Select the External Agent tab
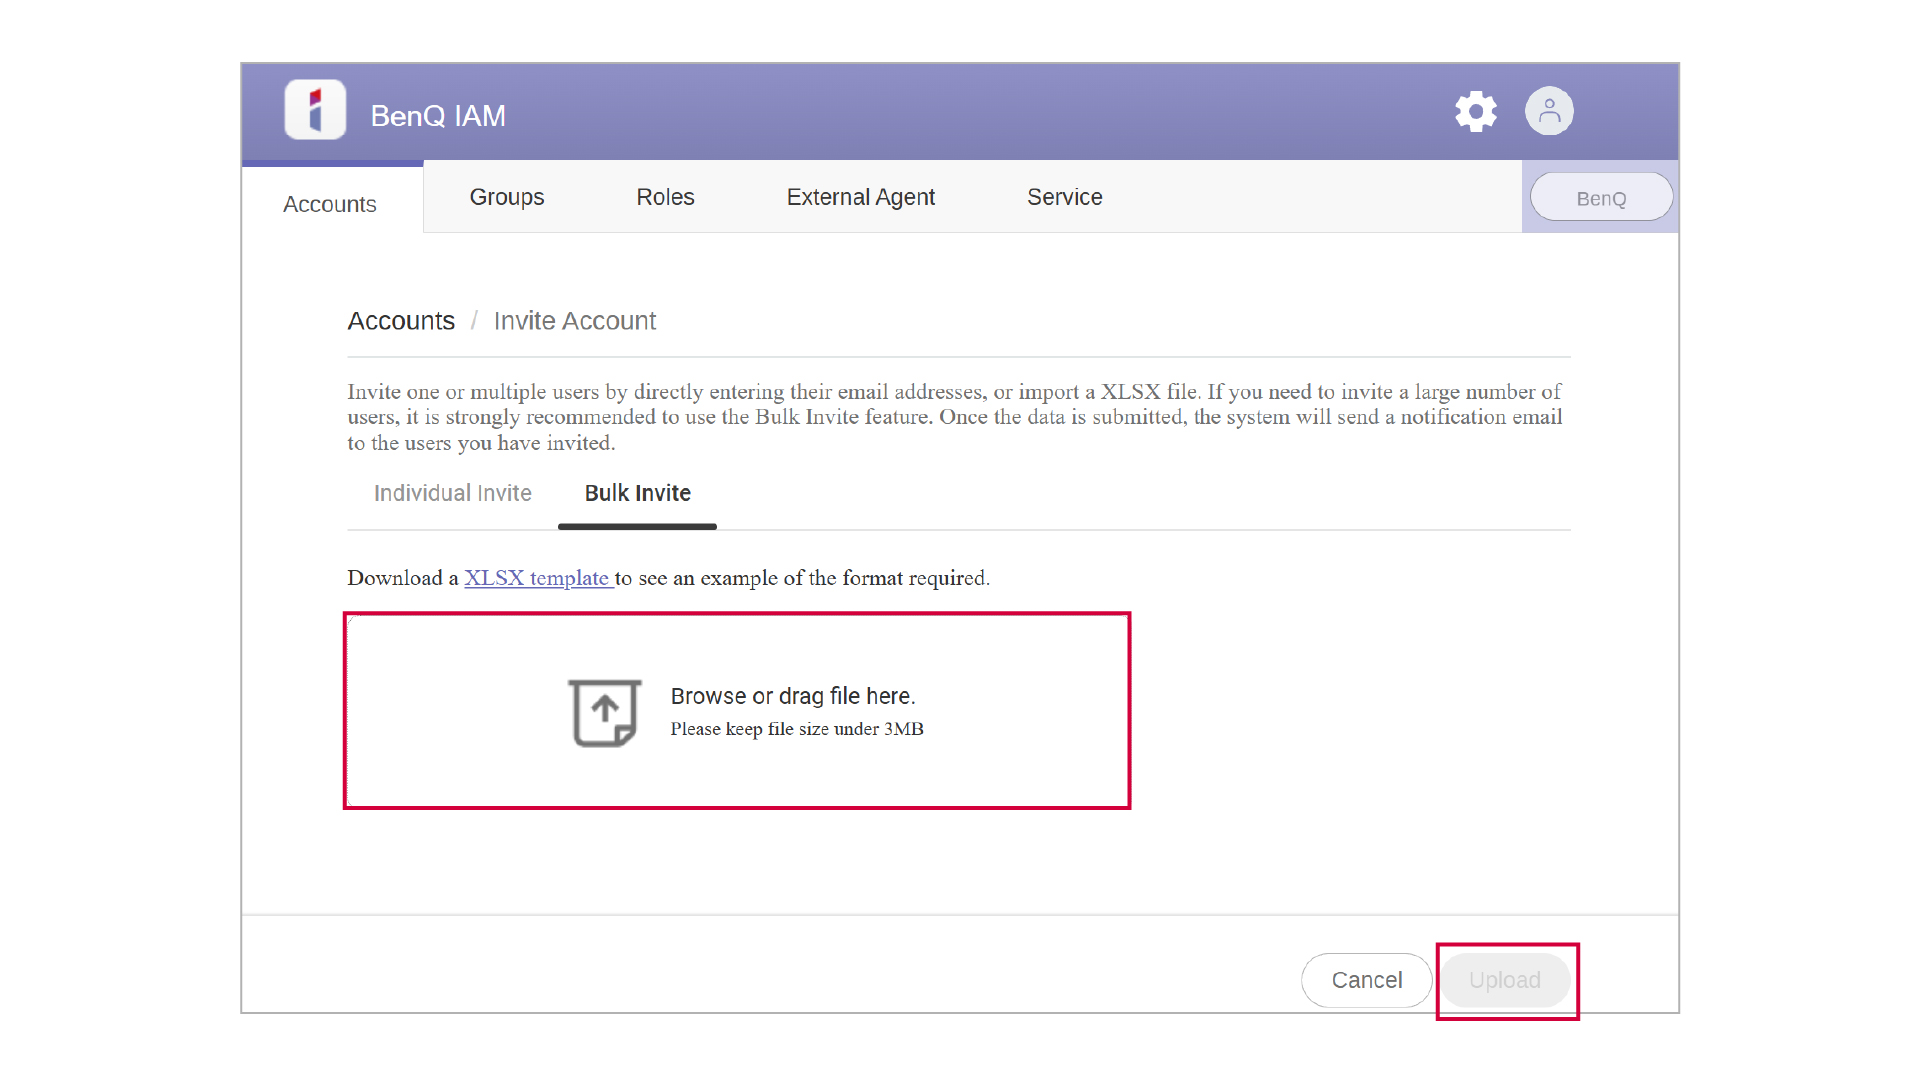This screenshot has width=1921, height=1081. (x=860, y=197)
